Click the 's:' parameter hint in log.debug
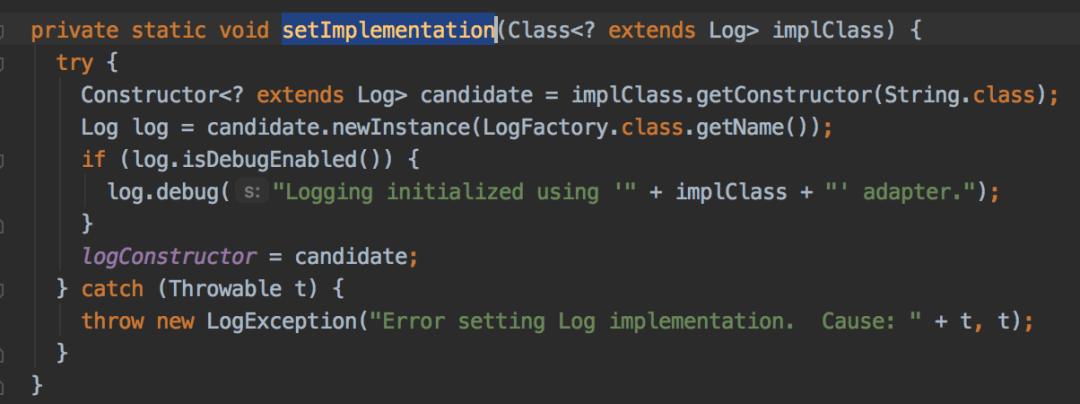1080x404 pixels. click(x=251, y=191)
